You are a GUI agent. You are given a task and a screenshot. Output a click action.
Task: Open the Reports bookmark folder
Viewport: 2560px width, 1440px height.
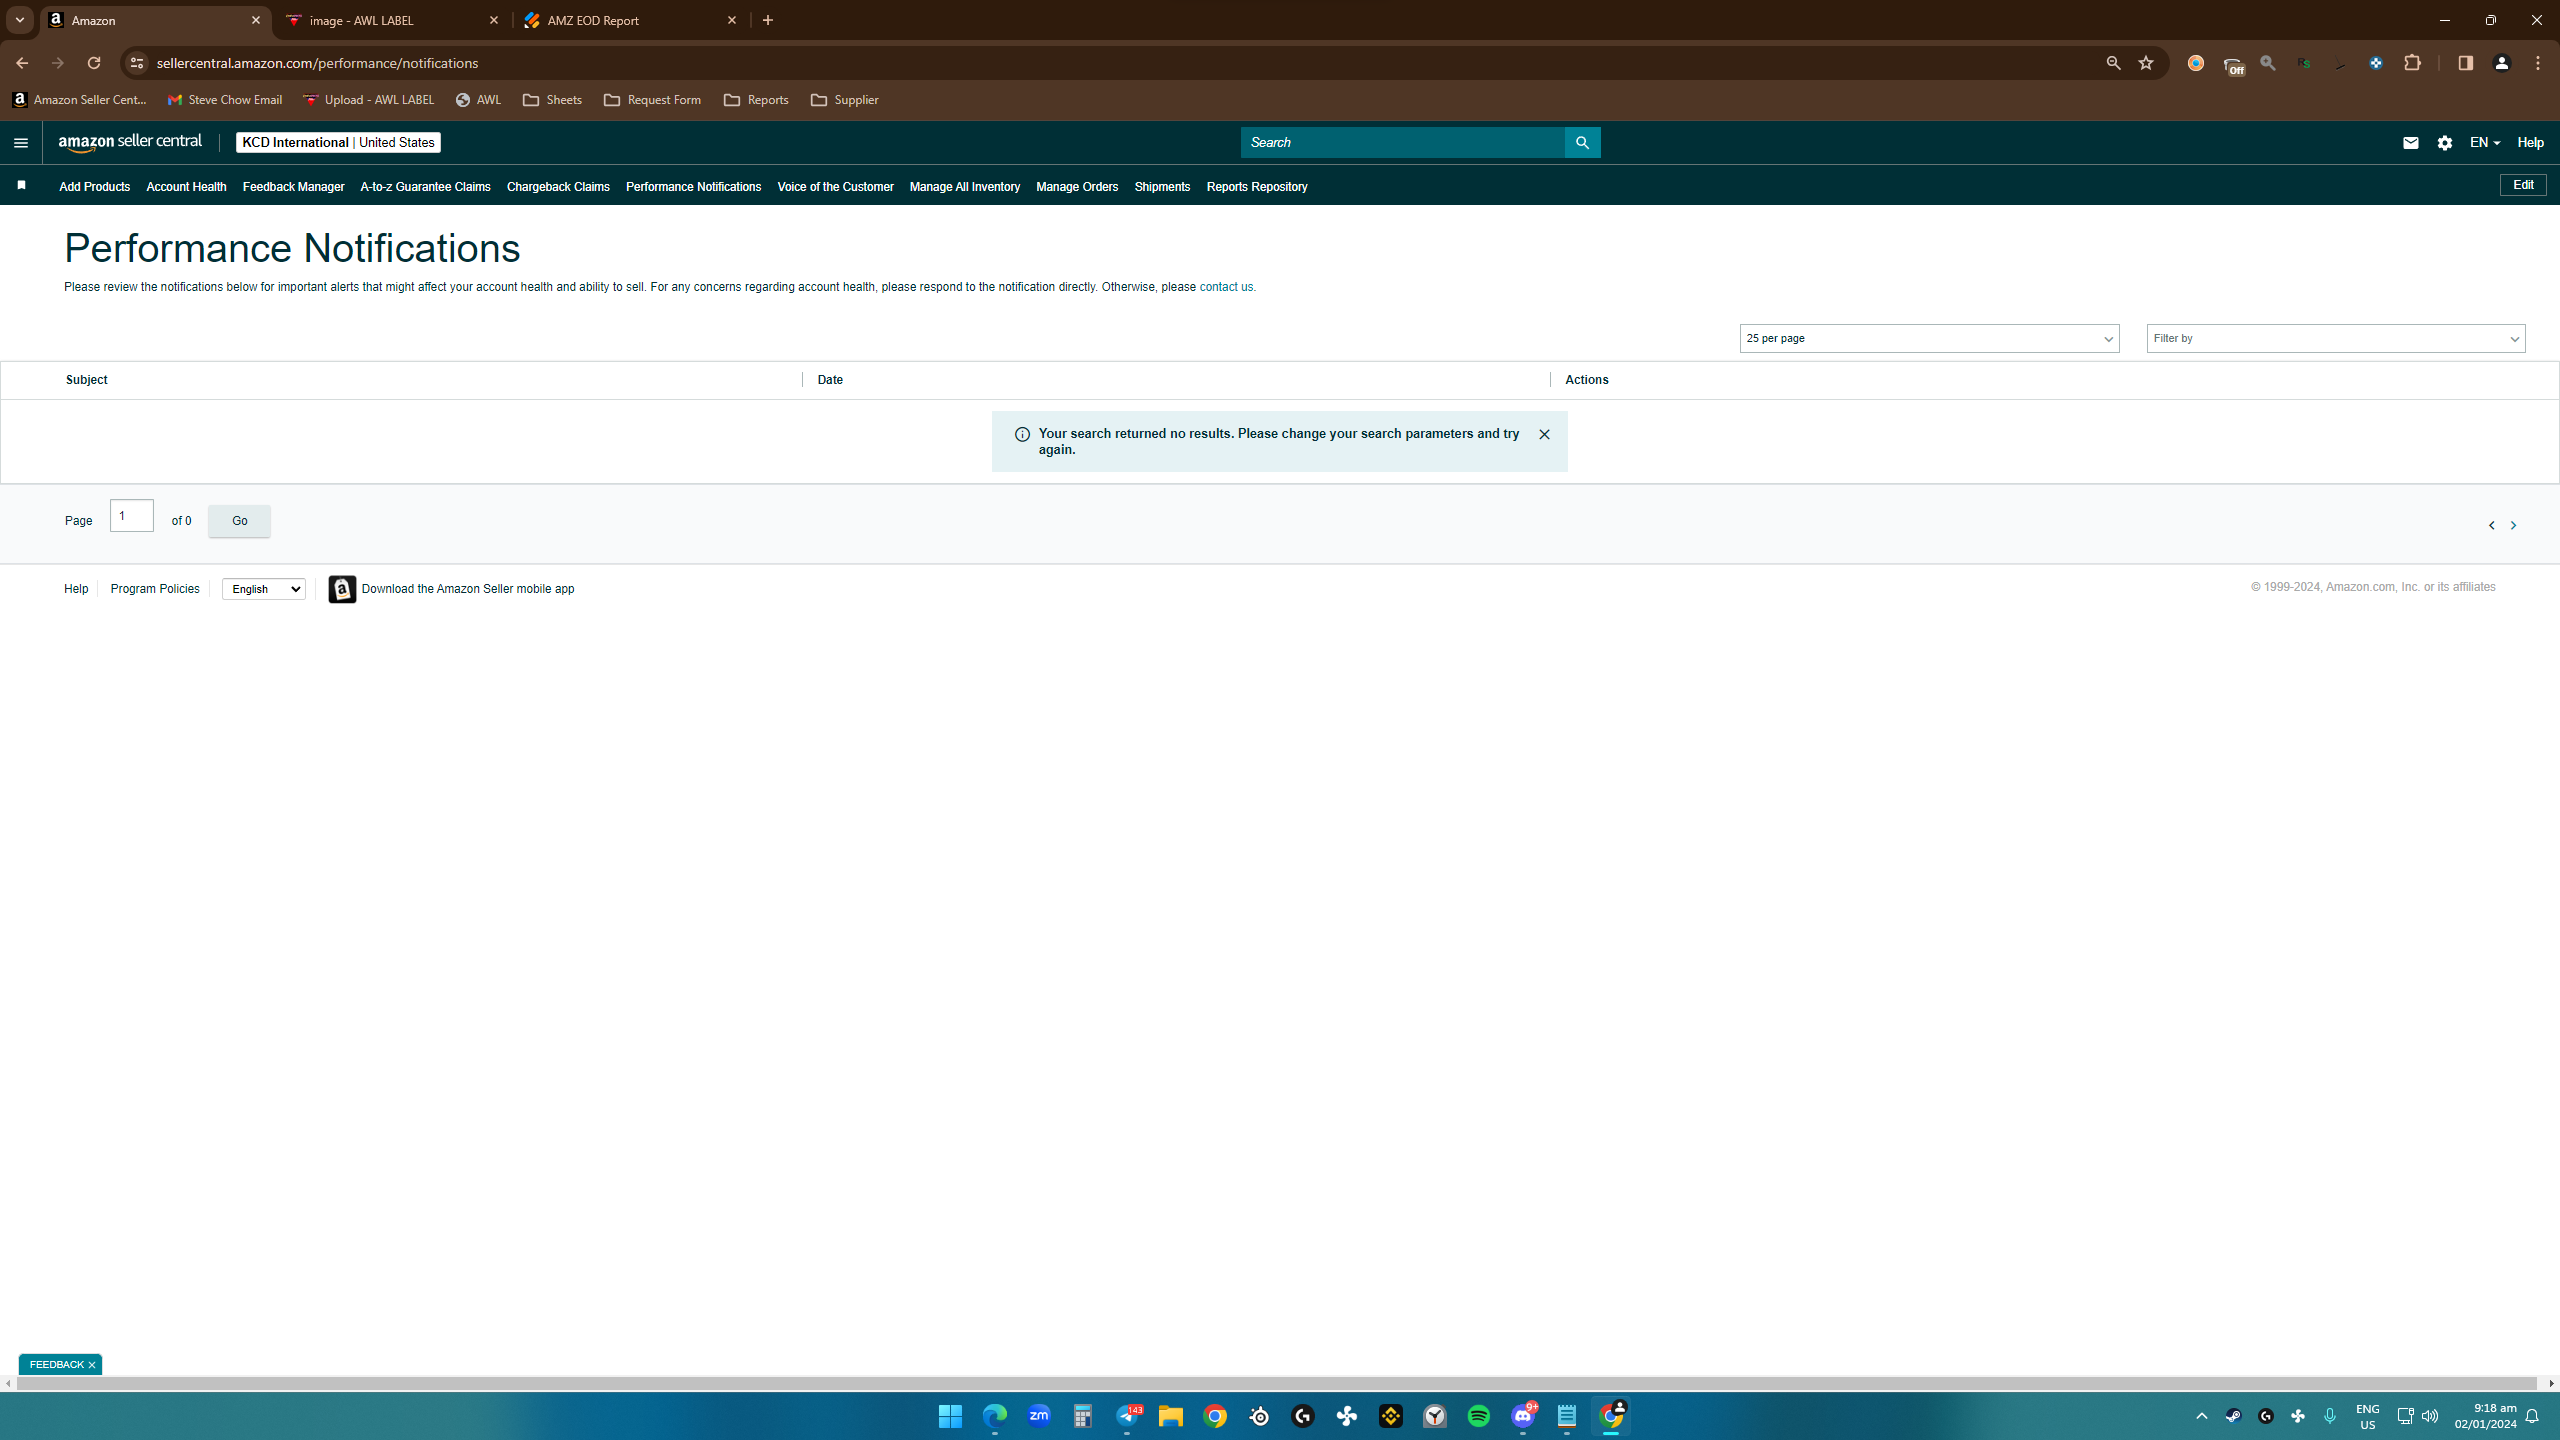(756, 100)
